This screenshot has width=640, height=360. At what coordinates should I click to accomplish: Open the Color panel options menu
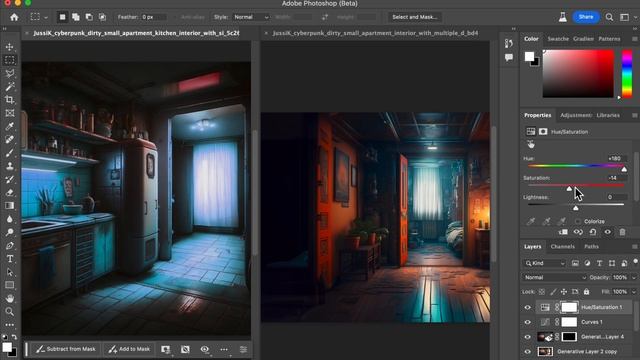coord(635,39)
